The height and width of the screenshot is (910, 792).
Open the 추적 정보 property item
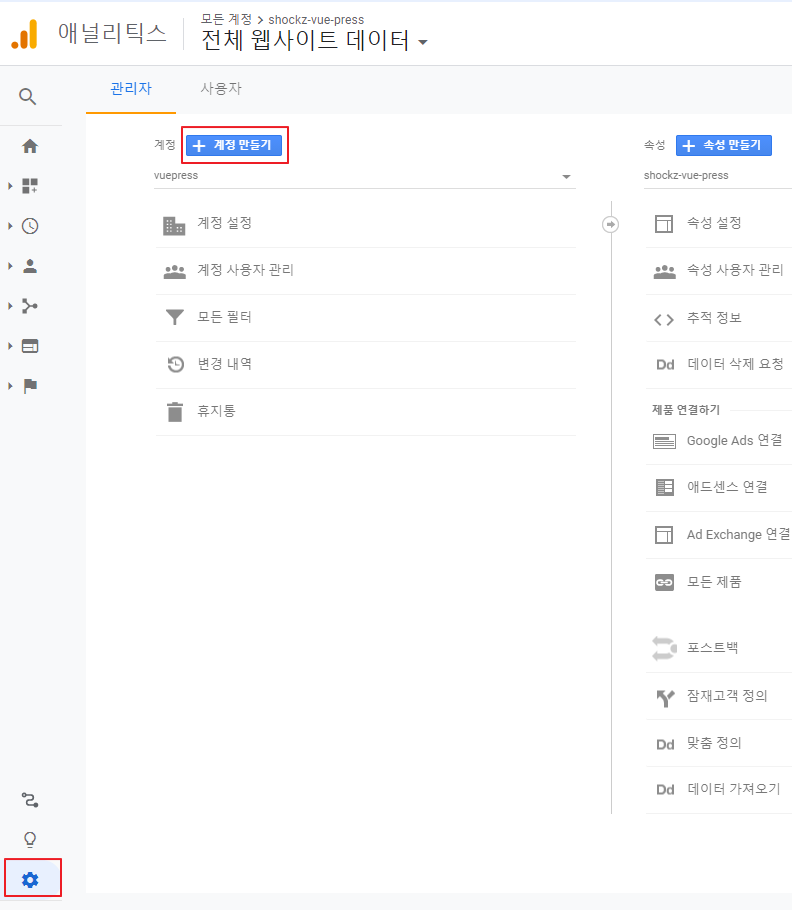point(714,318)
